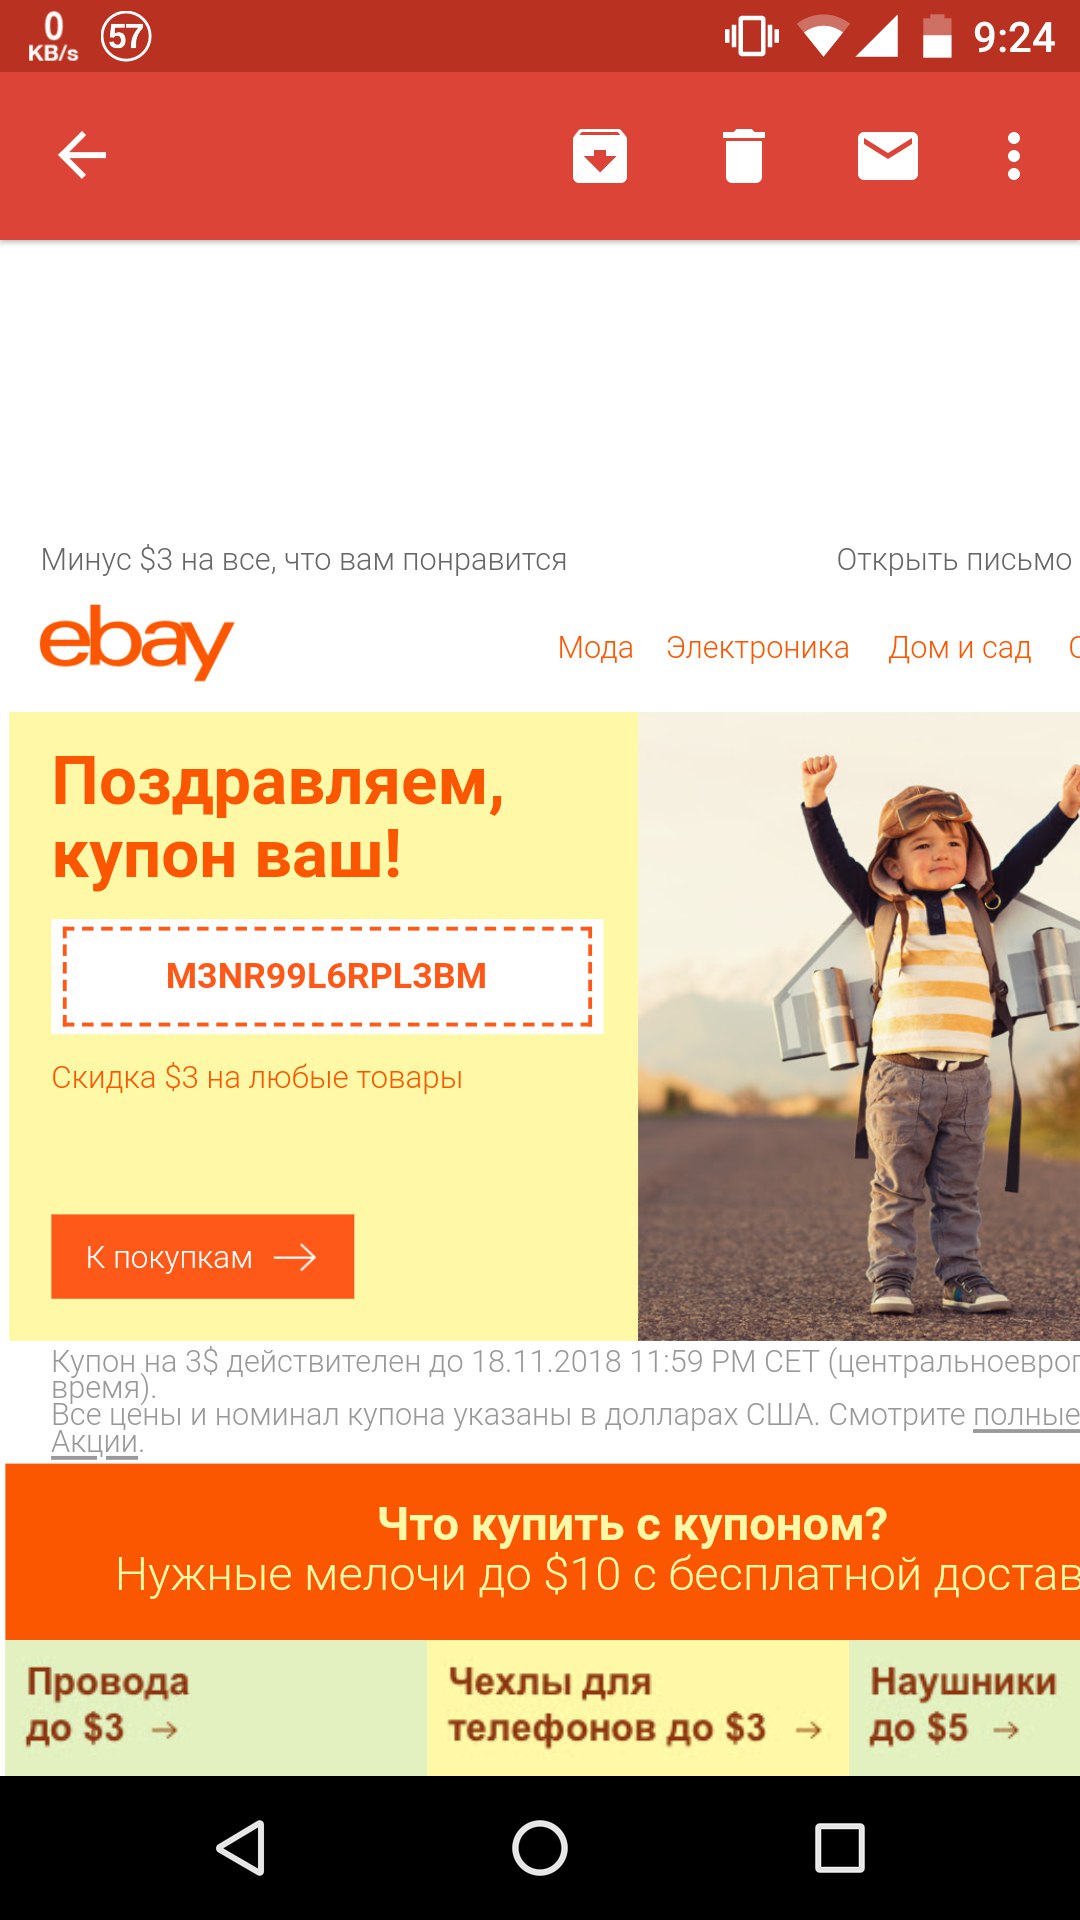Open the Мода category link
This screenshot has height=1920, width=1080.
[595, 648]
